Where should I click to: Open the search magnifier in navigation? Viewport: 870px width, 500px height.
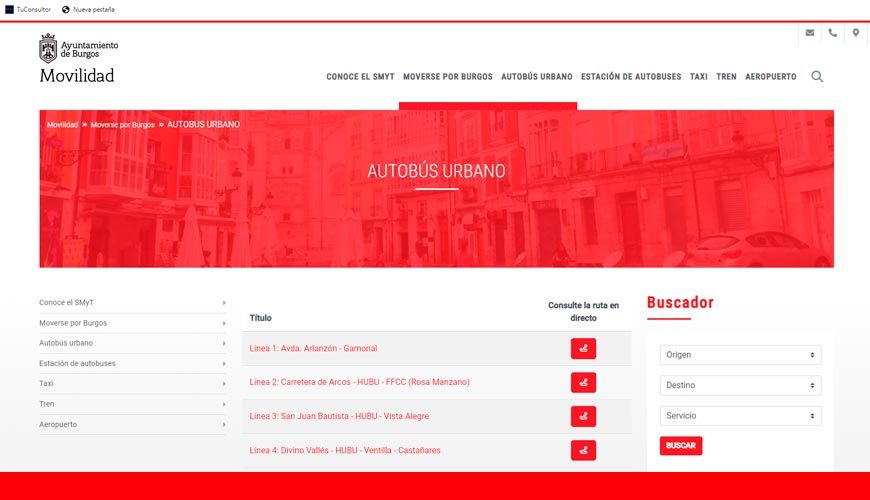pos(817,77)
